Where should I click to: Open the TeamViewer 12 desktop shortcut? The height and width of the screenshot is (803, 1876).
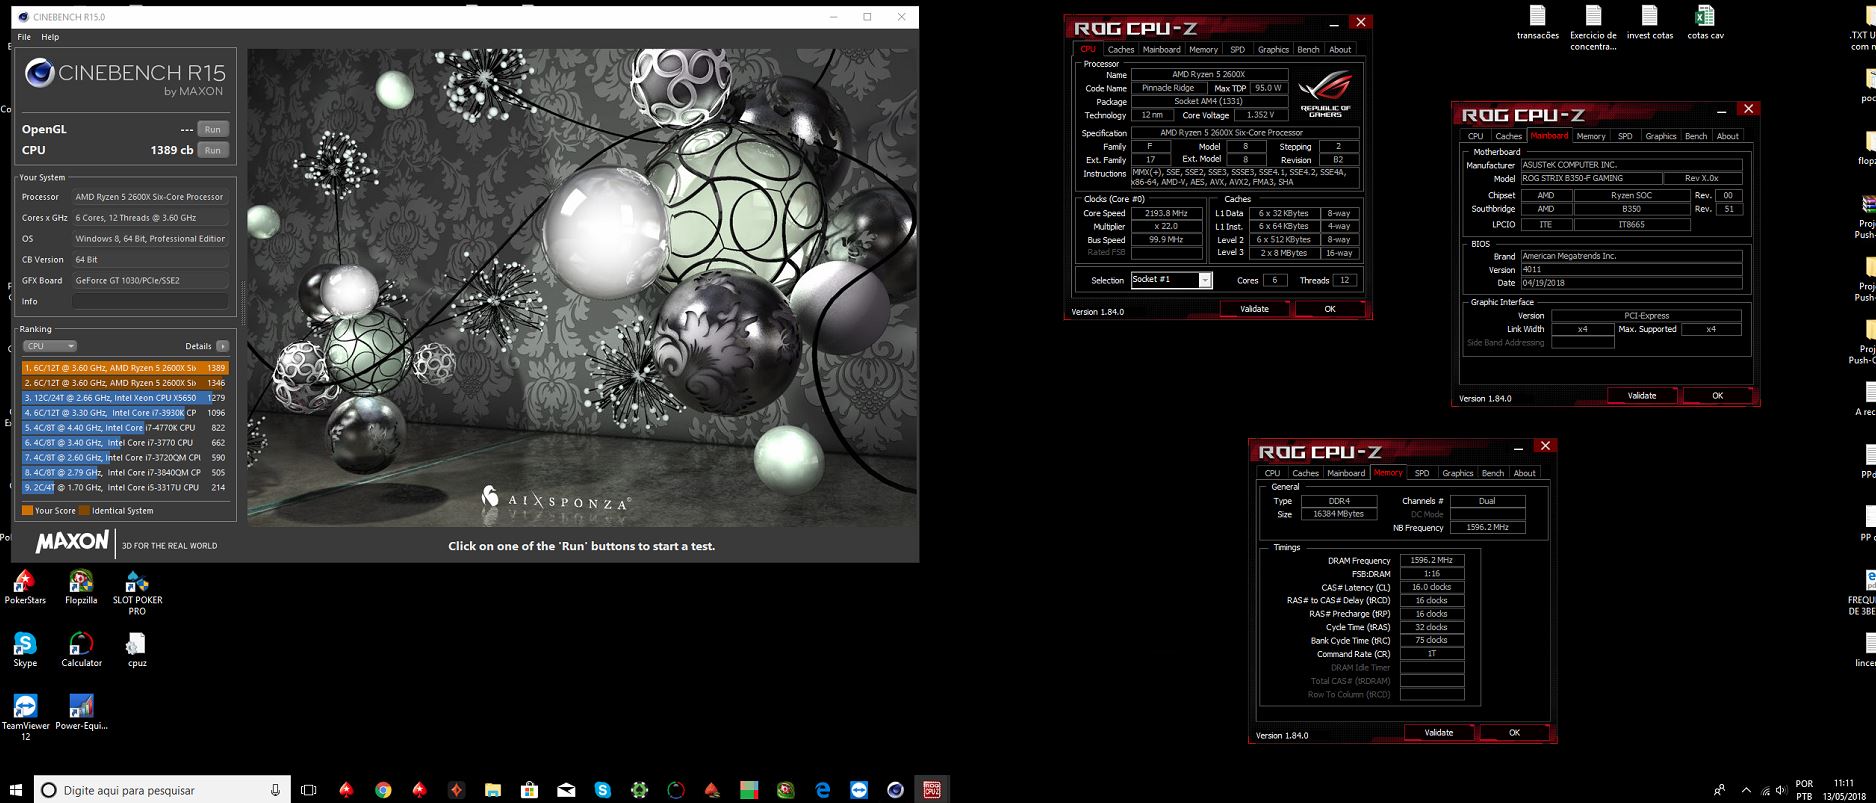25,717
